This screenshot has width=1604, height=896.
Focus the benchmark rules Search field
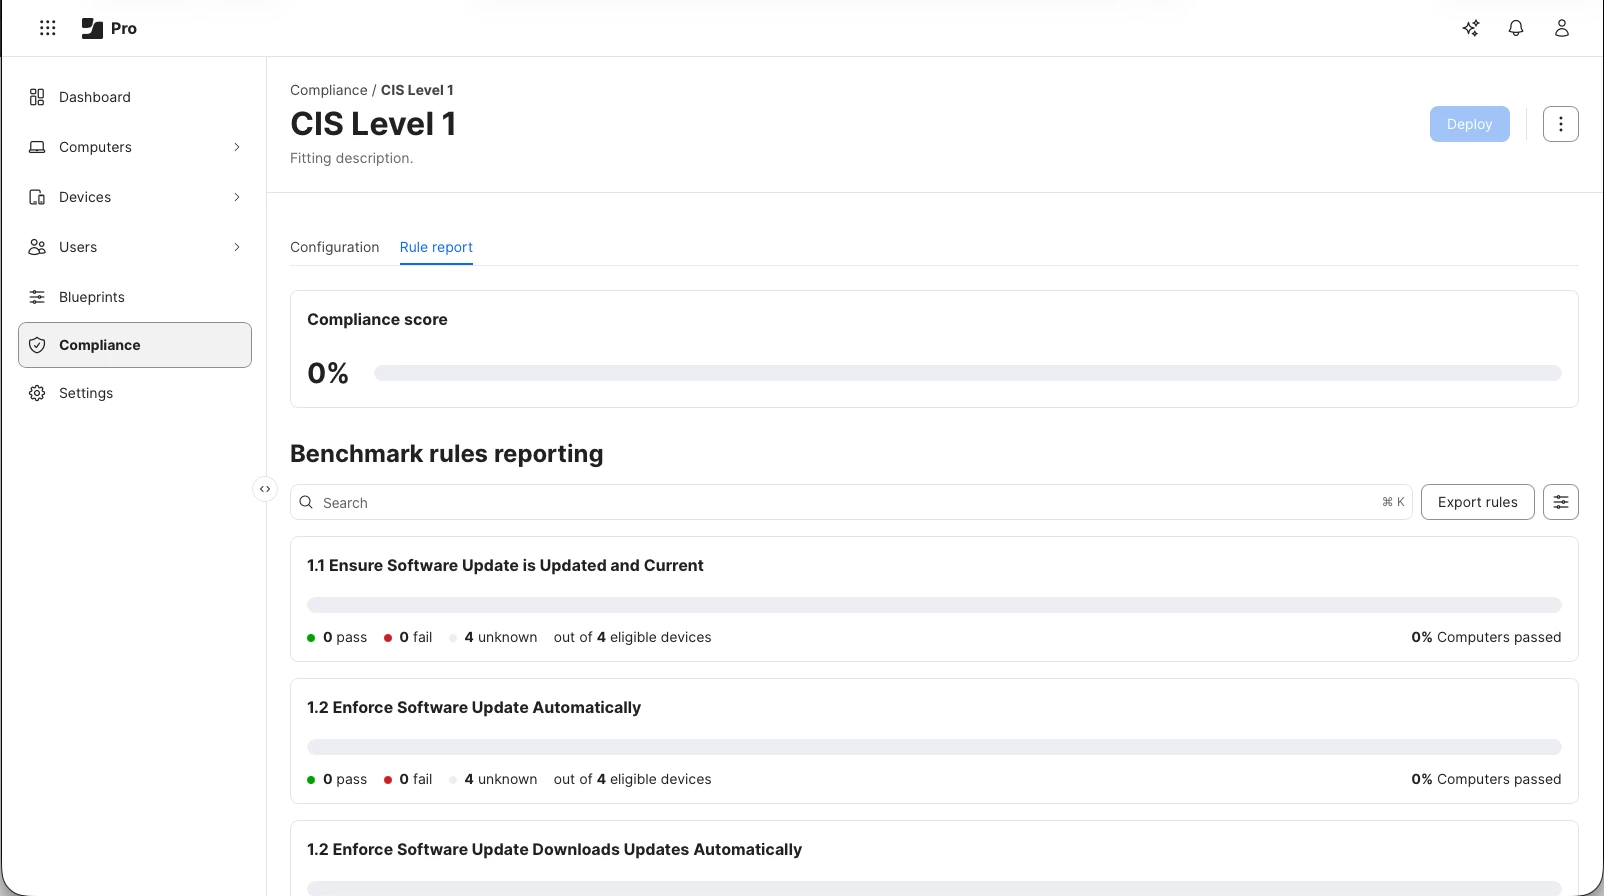851,502
